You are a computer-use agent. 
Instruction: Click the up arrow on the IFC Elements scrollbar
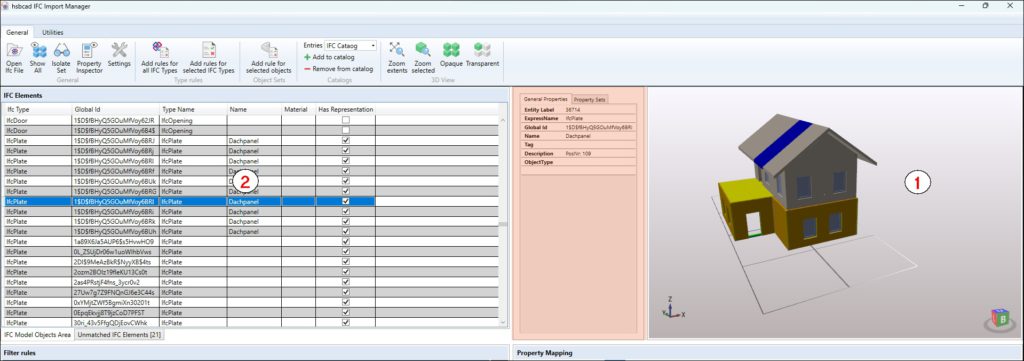(x=503, y=120)
